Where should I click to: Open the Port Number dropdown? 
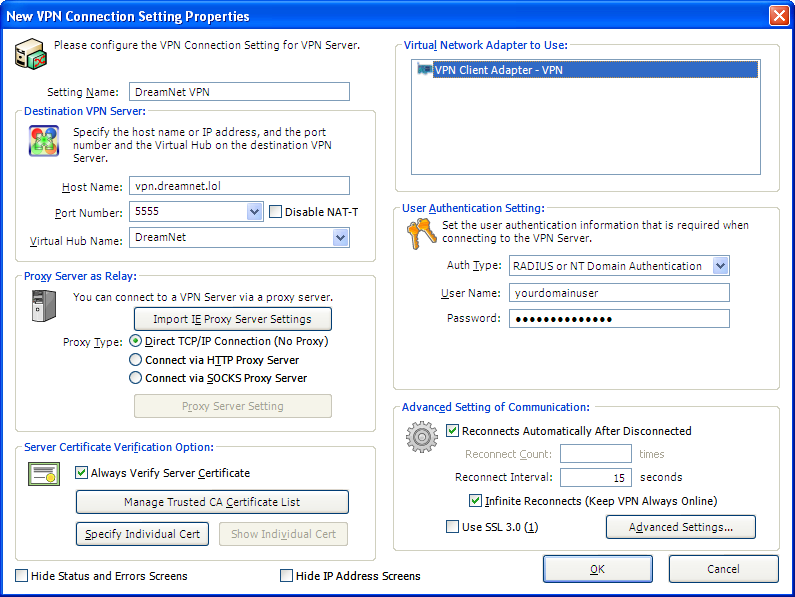(x=255, y=212)
